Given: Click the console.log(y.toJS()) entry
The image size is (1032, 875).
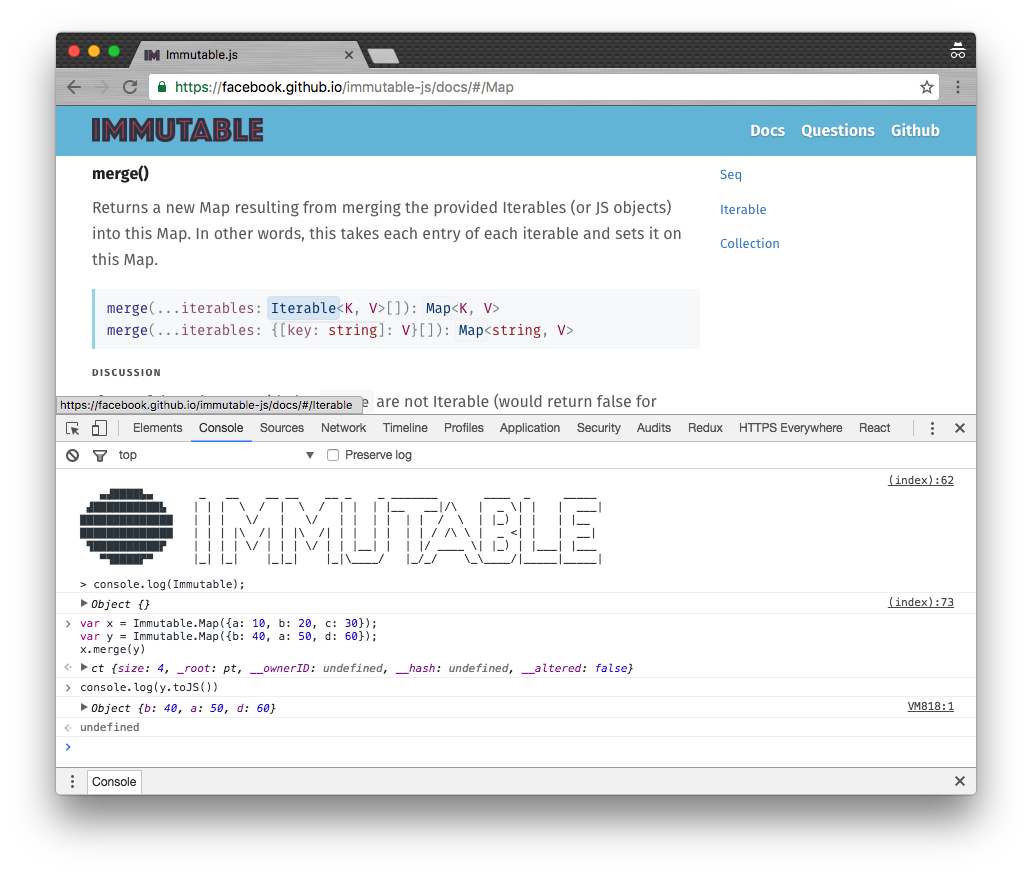Looking at the screenshot, I should [x=149, y=687].
